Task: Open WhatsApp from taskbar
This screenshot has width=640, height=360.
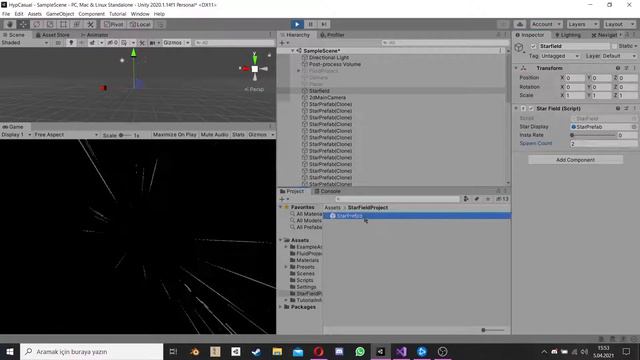Action: click(360, 351)
